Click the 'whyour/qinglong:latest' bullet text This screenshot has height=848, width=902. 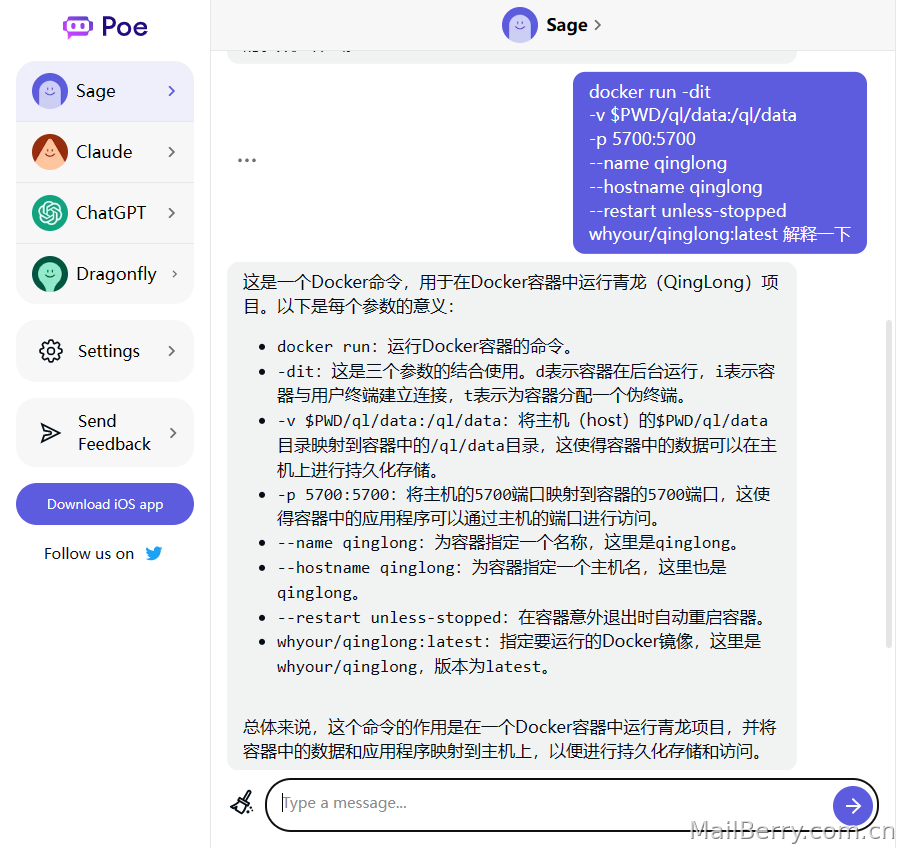pyautogui.click(x=519, y=654)
